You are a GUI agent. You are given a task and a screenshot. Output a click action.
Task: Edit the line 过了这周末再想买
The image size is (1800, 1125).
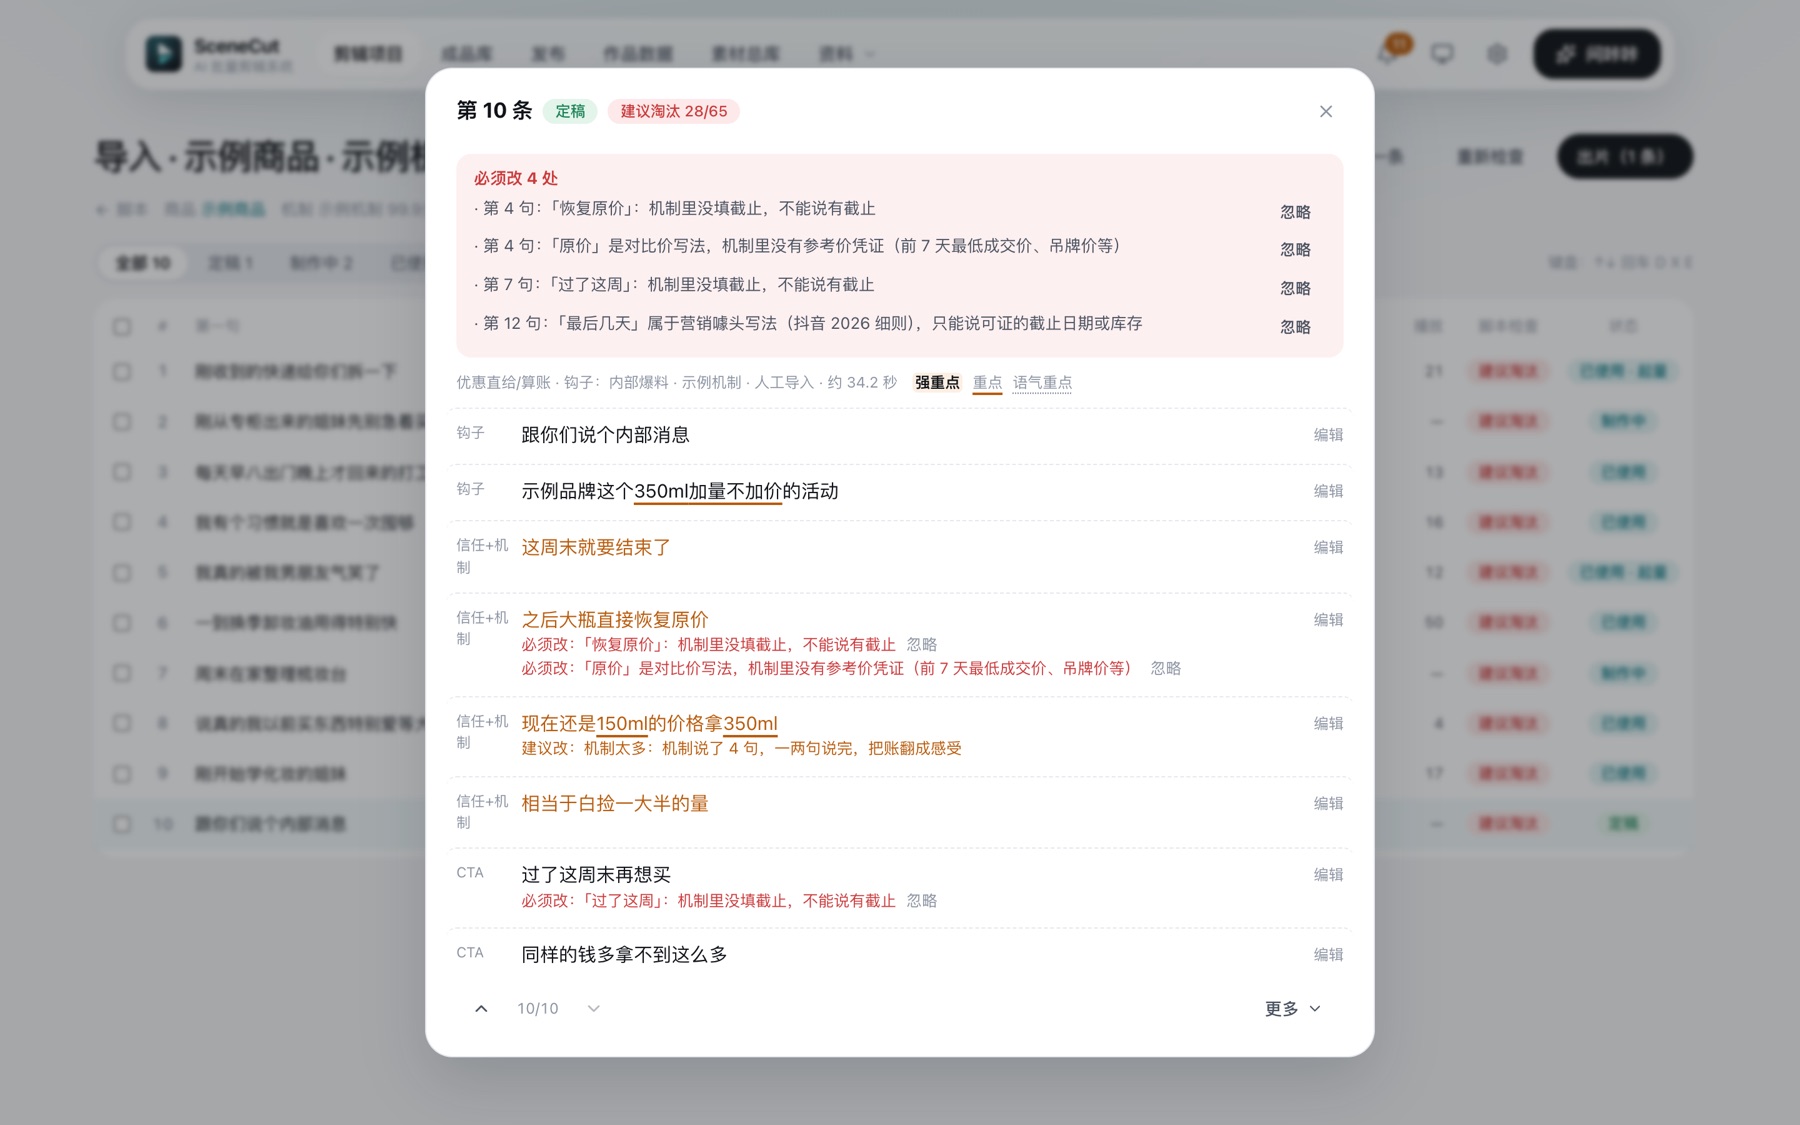click(1328, 875)
